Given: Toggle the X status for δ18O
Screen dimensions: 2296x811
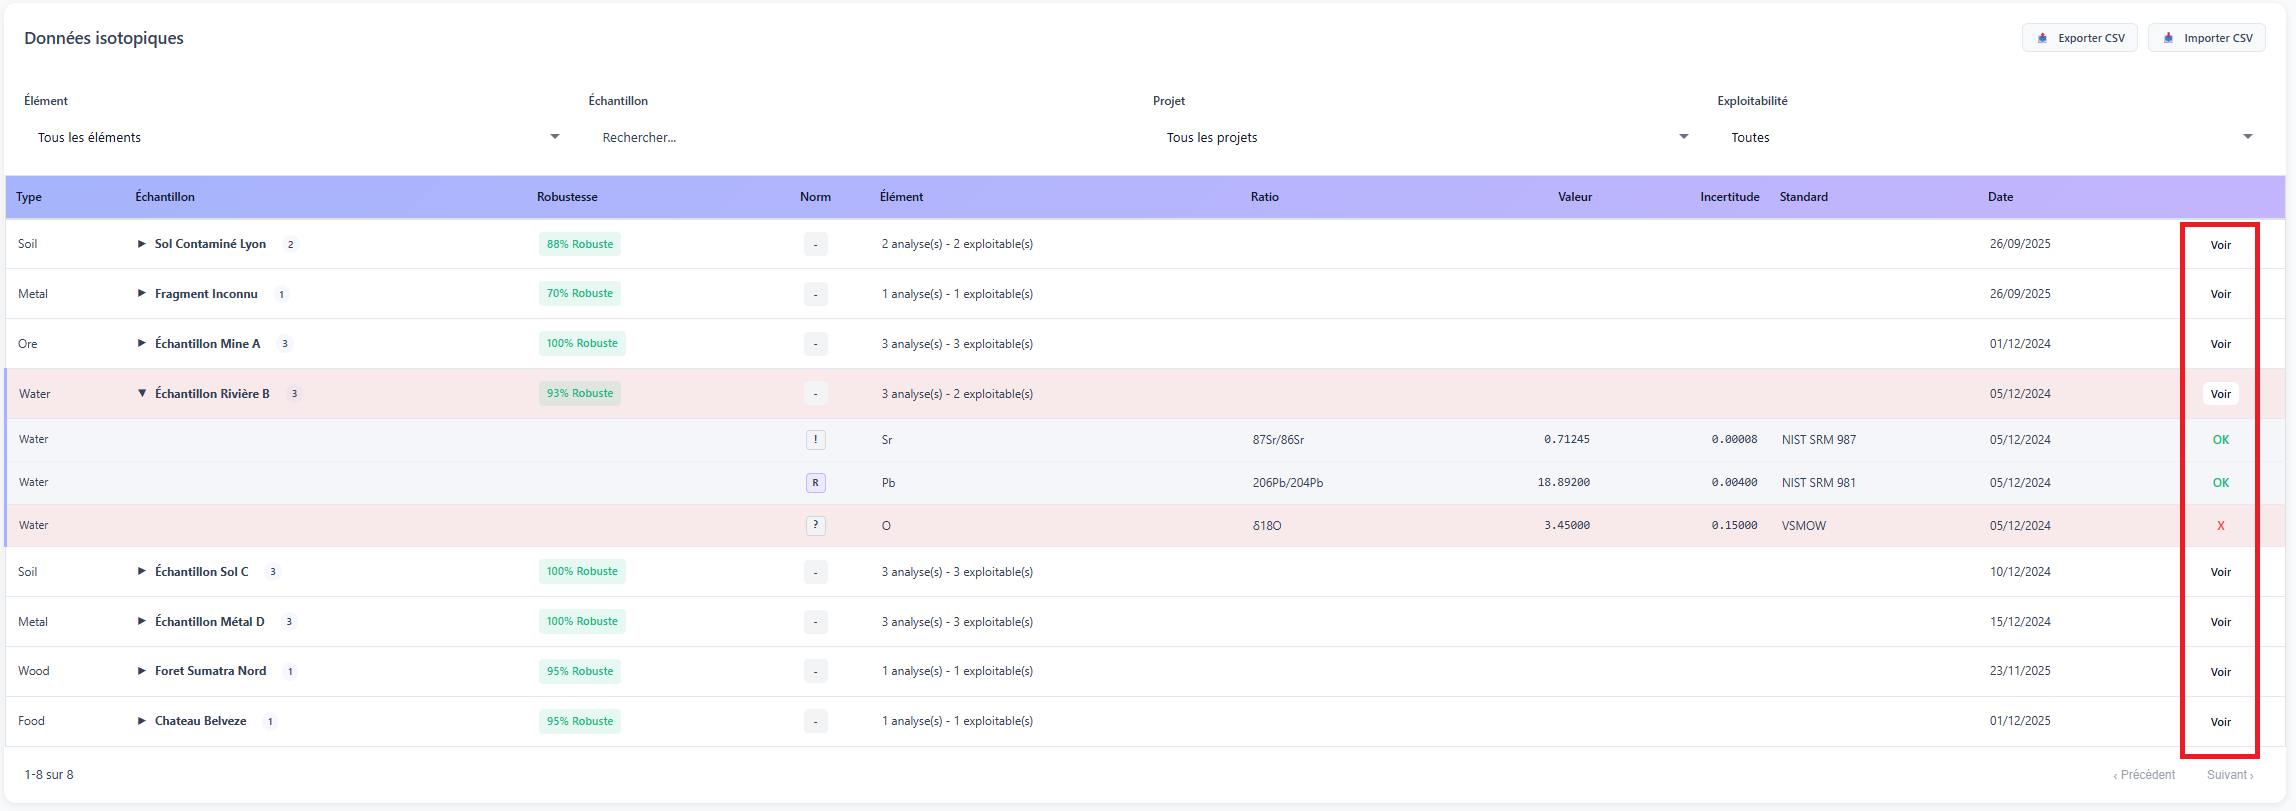Looking at the screenshot, I should pyautogui.click(x=2220, y=526).
